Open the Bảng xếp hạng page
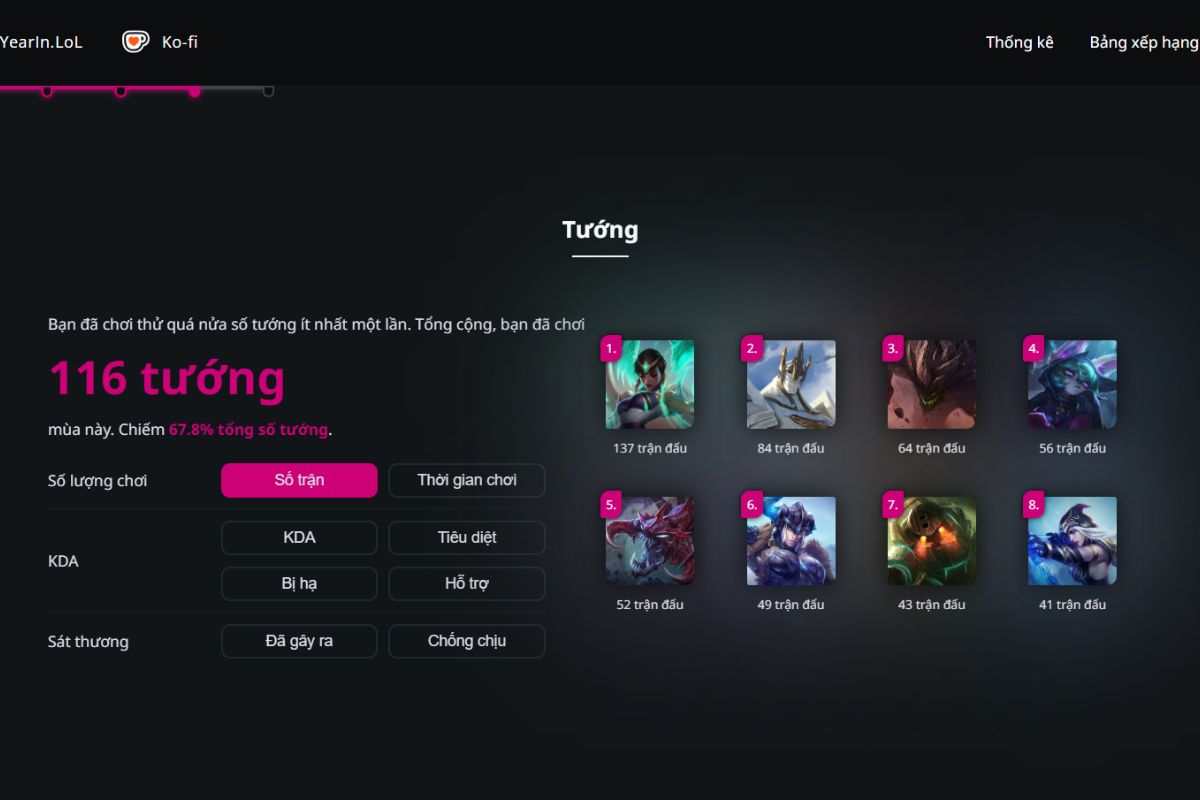1200x800 pixels. pos(1144,42)
